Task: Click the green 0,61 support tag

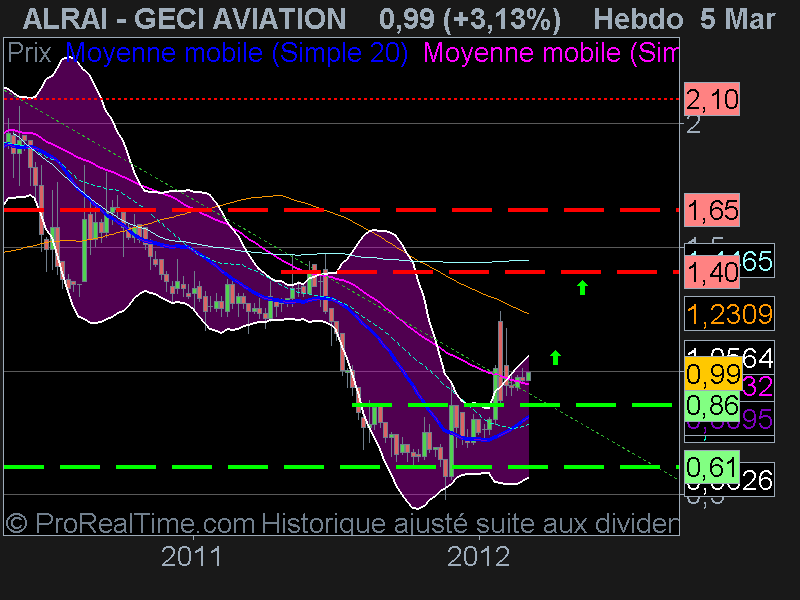Action: click(712, 467)
